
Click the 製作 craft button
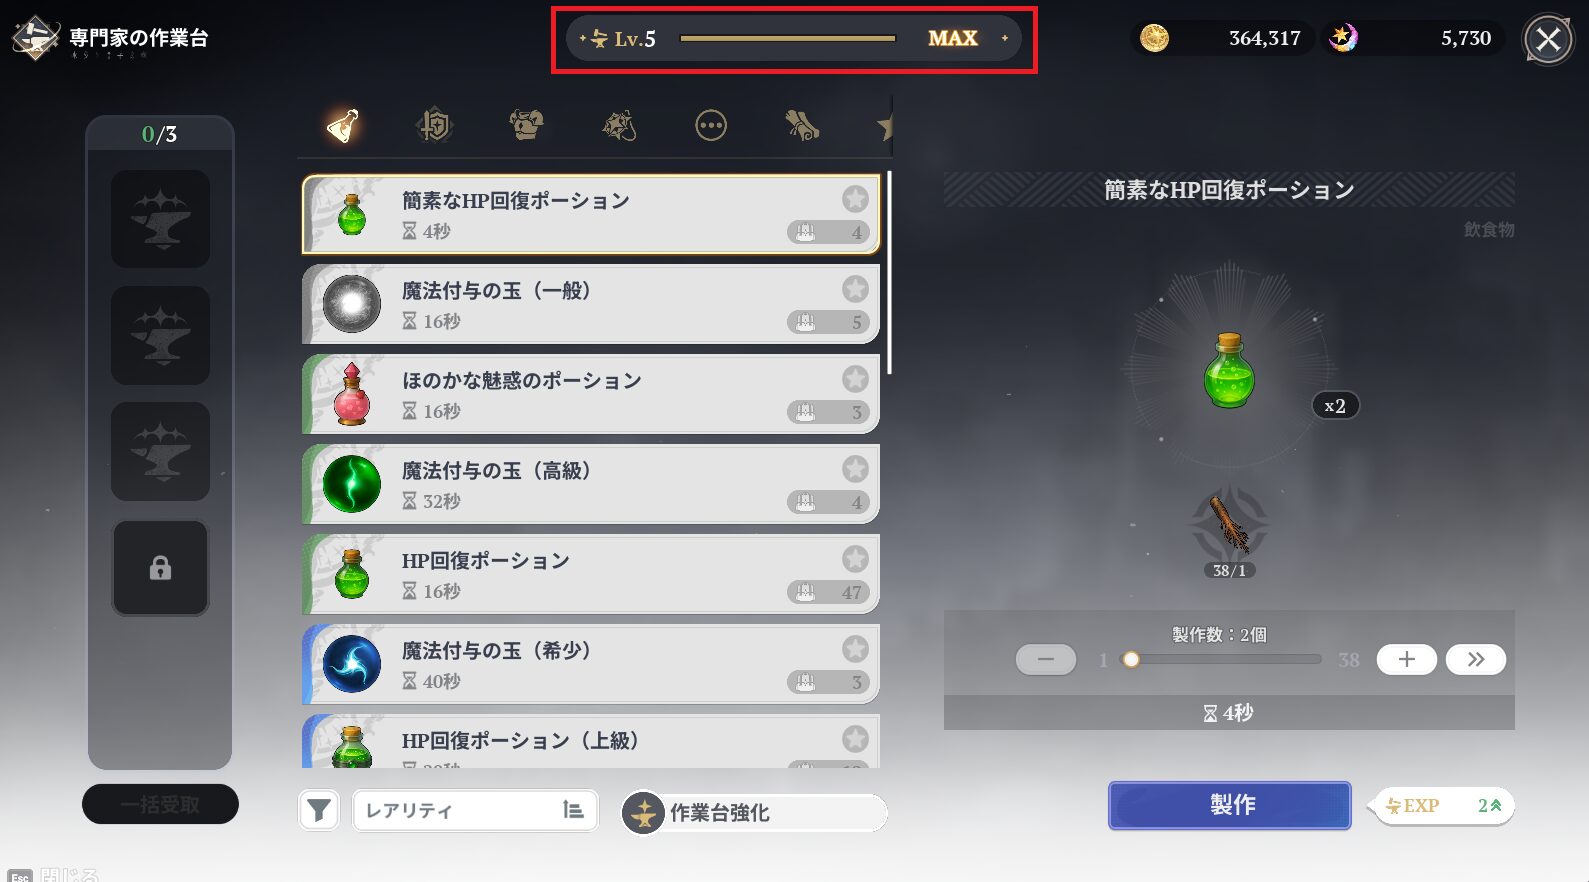coord(1230,805)
